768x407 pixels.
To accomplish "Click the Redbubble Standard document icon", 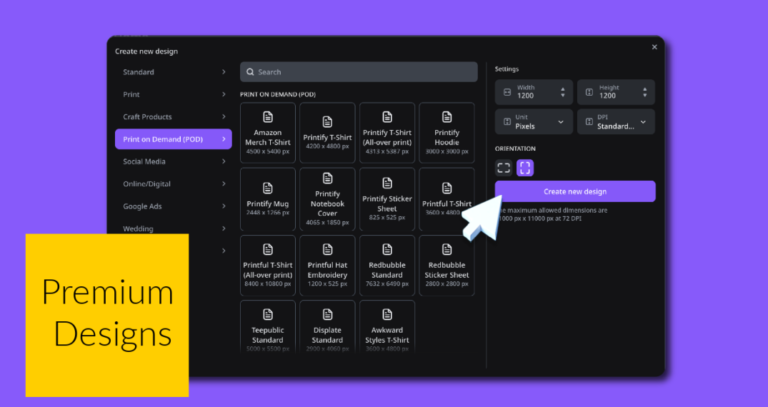I will click(x=387, y=249).
